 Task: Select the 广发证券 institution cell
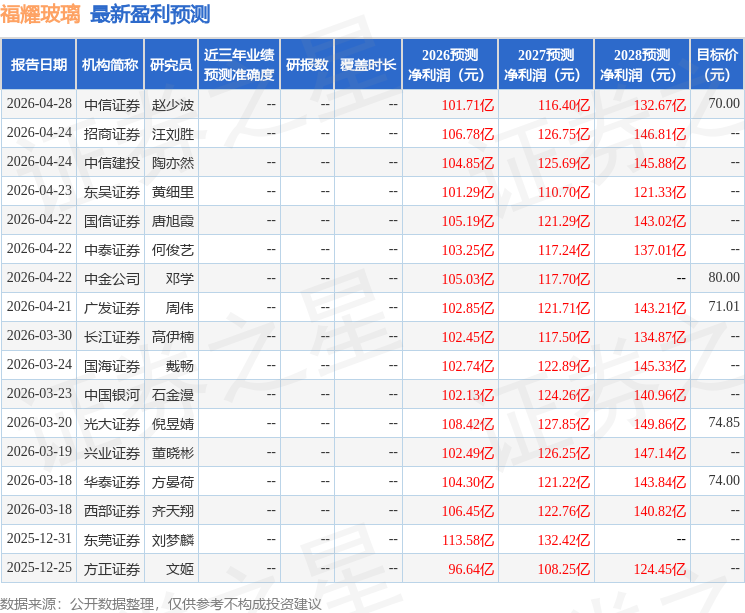[112, 307]
